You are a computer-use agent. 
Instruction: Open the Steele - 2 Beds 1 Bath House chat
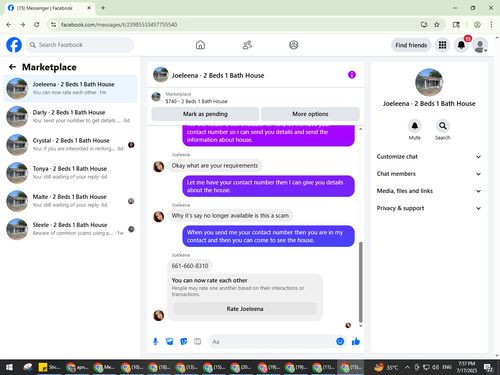point(70,229)
